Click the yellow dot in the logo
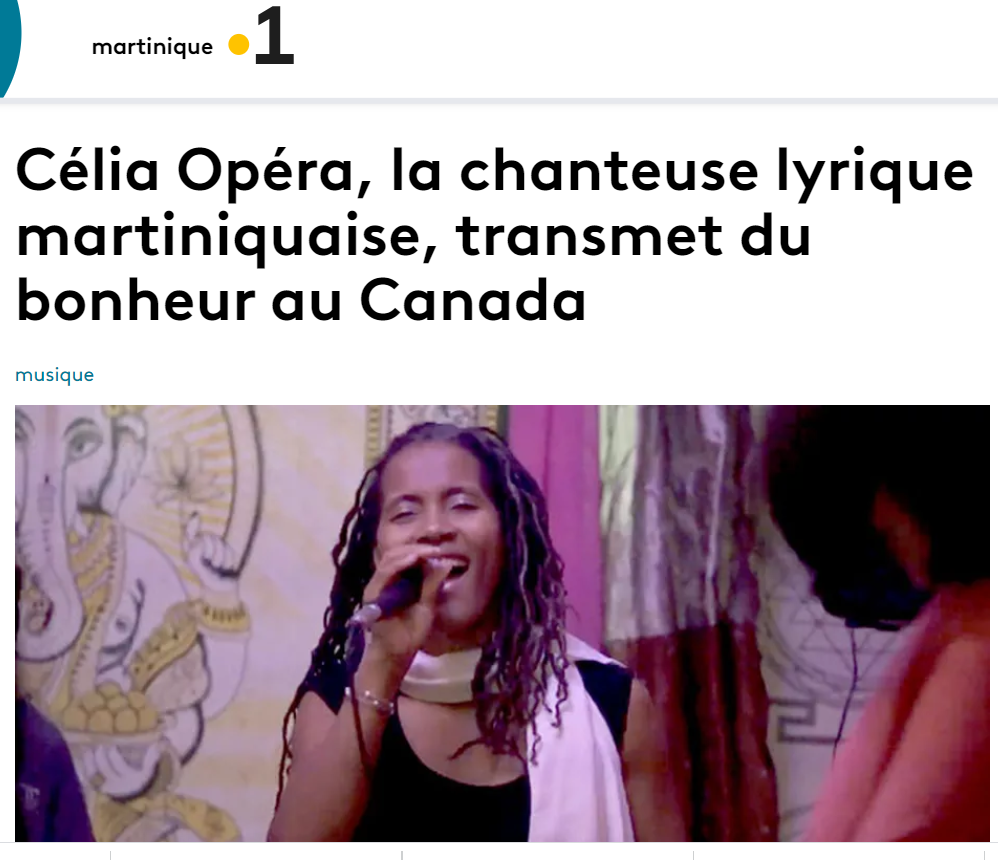The height and width of the screenshot is (860, 998). pos(239,45)
